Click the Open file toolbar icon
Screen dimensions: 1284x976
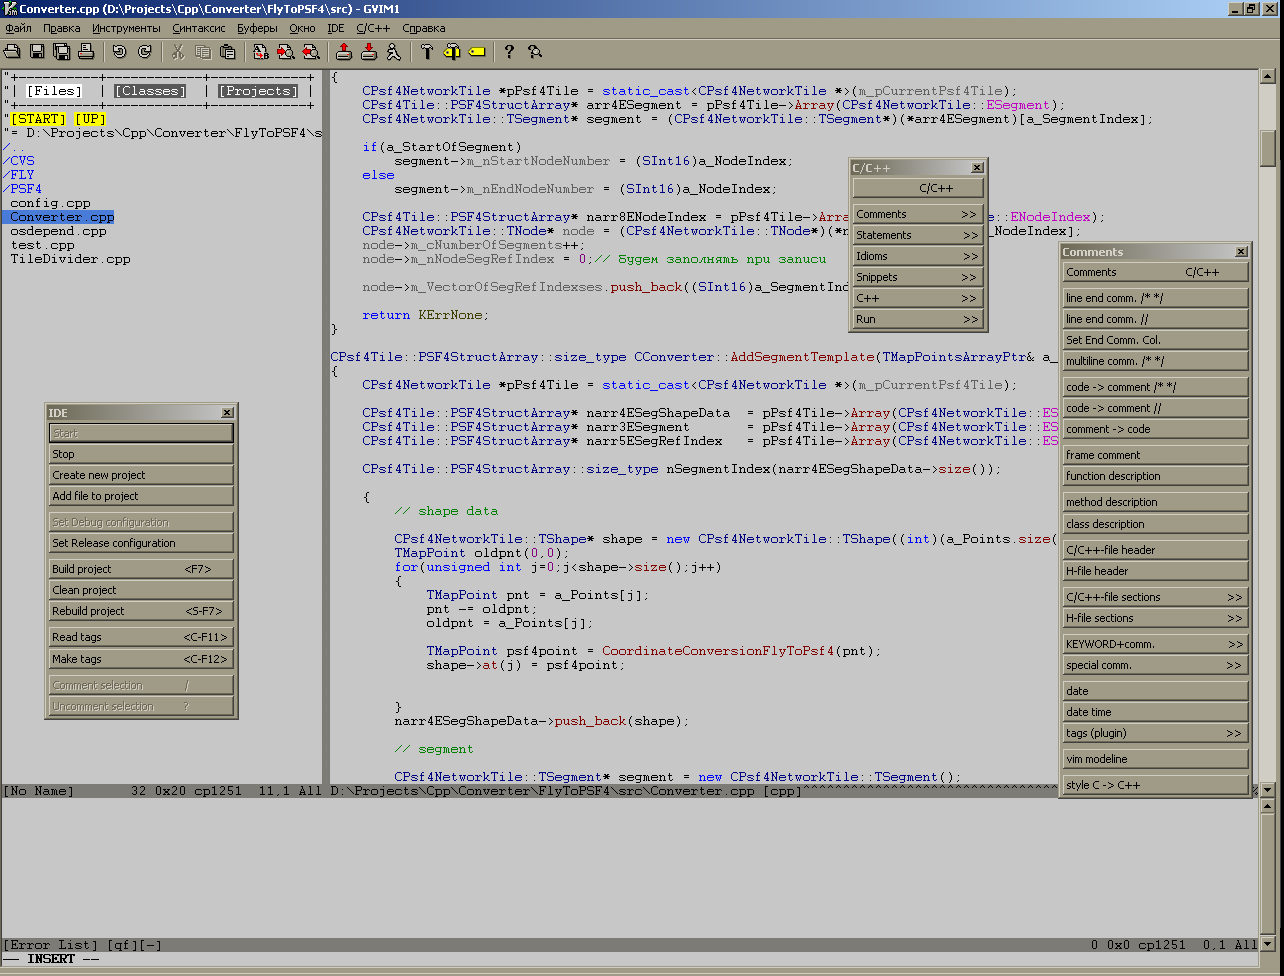coord(13,51)
